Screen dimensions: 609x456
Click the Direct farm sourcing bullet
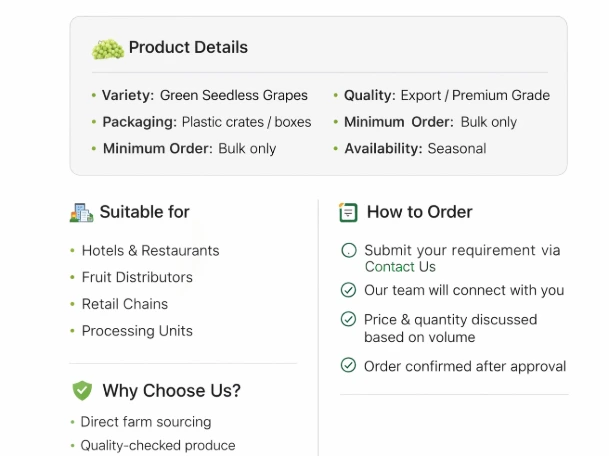(x=146, y=422)
